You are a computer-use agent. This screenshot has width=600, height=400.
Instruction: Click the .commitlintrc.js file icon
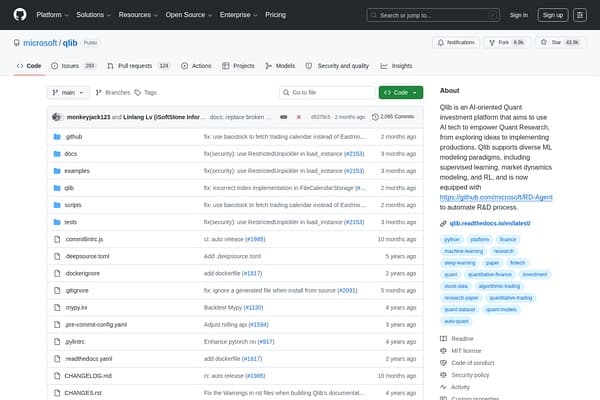pyautogui.click(x=57, y=239)
